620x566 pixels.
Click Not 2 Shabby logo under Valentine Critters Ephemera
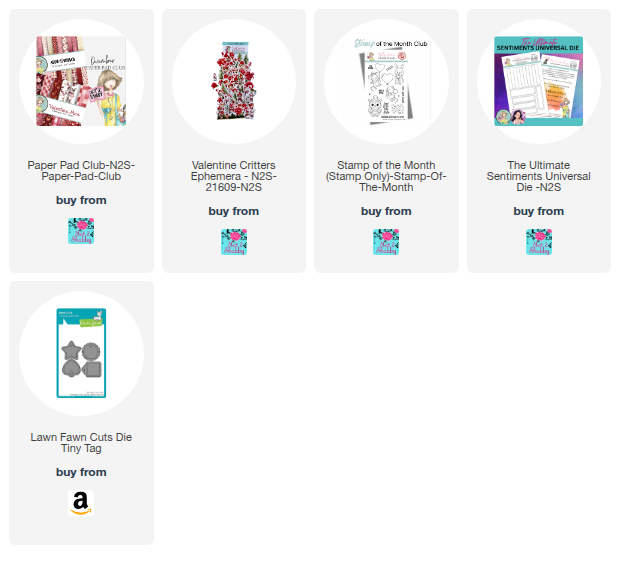[234, 242]
